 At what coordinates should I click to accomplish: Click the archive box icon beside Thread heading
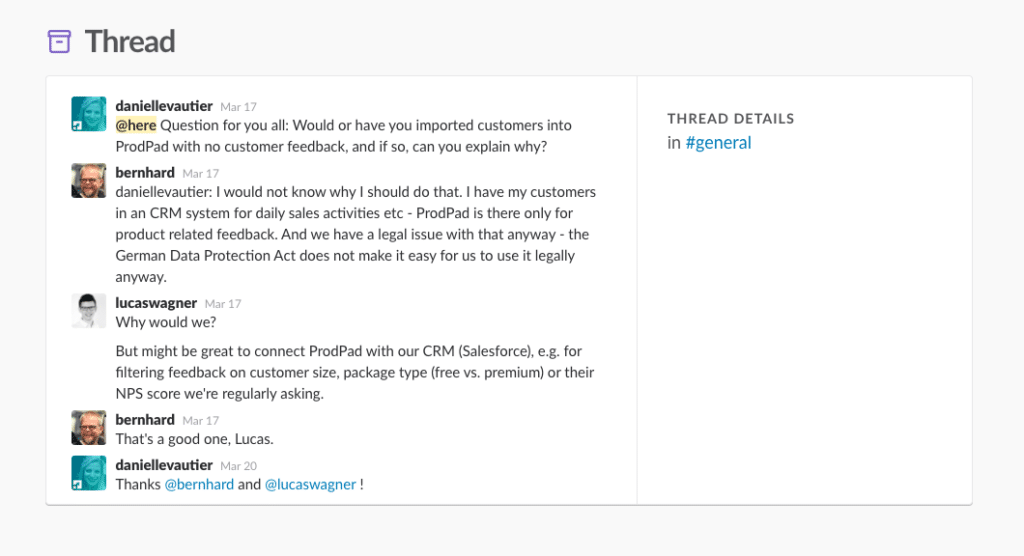coord(60,41)
